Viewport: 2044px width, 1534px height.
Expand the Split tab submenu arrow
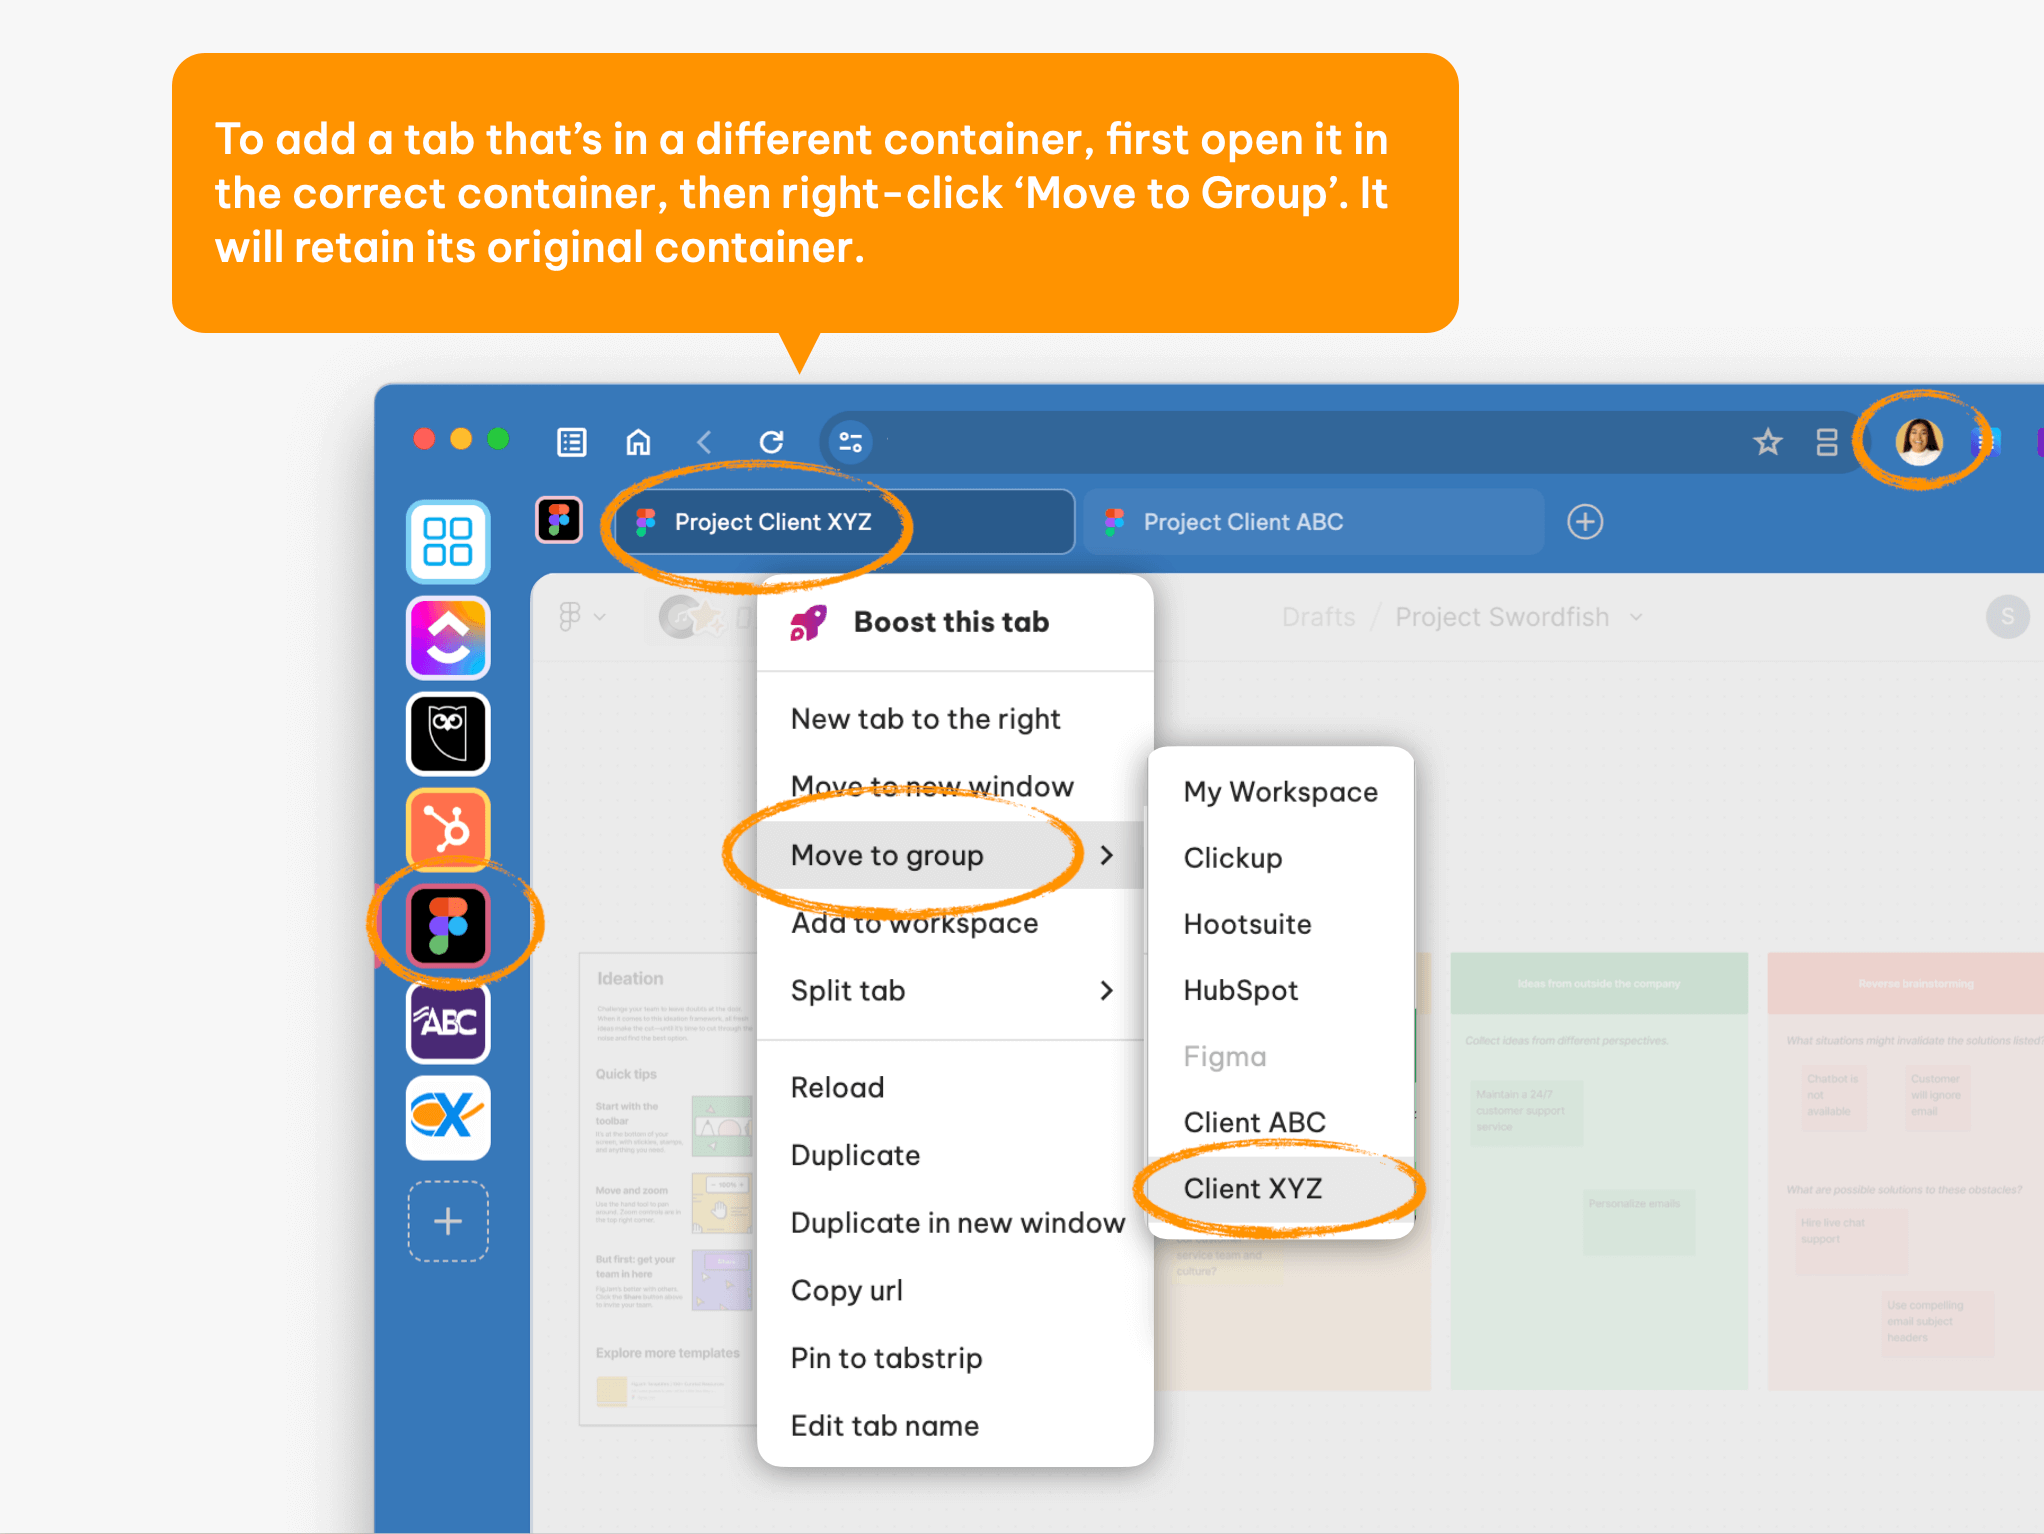1110,989
